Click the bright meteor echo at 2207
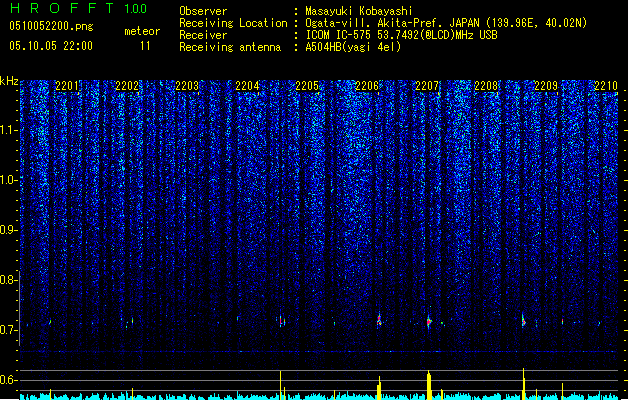Screen dimensions: 629x400 pyautogui.click(x=429, y=321)
